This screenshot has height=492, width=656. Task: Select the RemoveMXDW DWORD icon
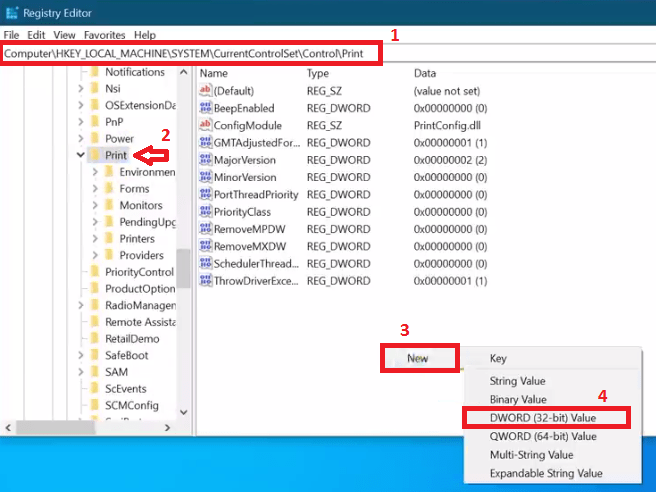click(205, 246)
